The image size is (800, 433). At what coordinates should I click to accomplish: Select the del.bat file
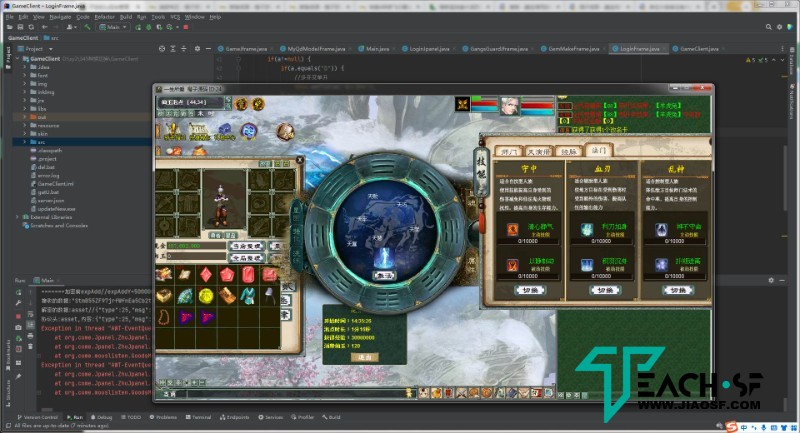tap(42, 167)
